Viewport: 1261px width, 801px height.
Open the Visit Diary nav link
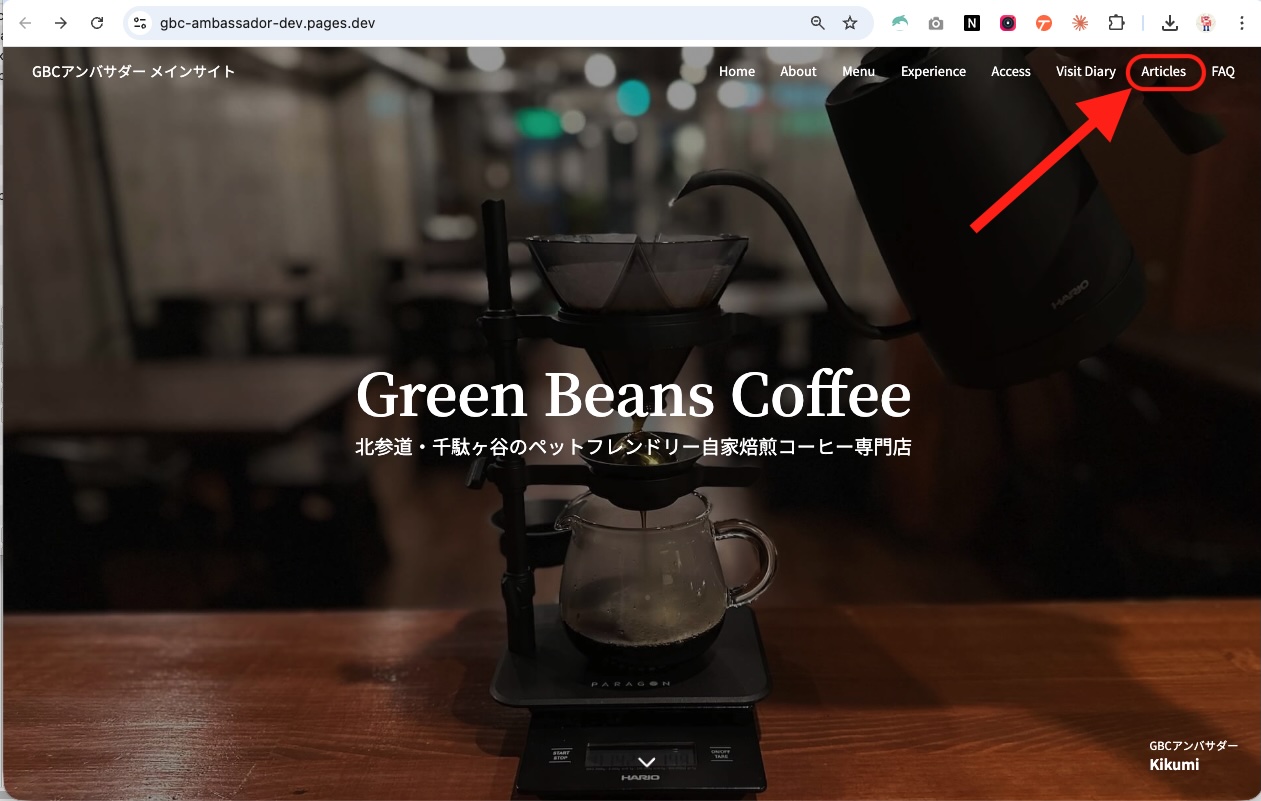tap(1085, 72)
